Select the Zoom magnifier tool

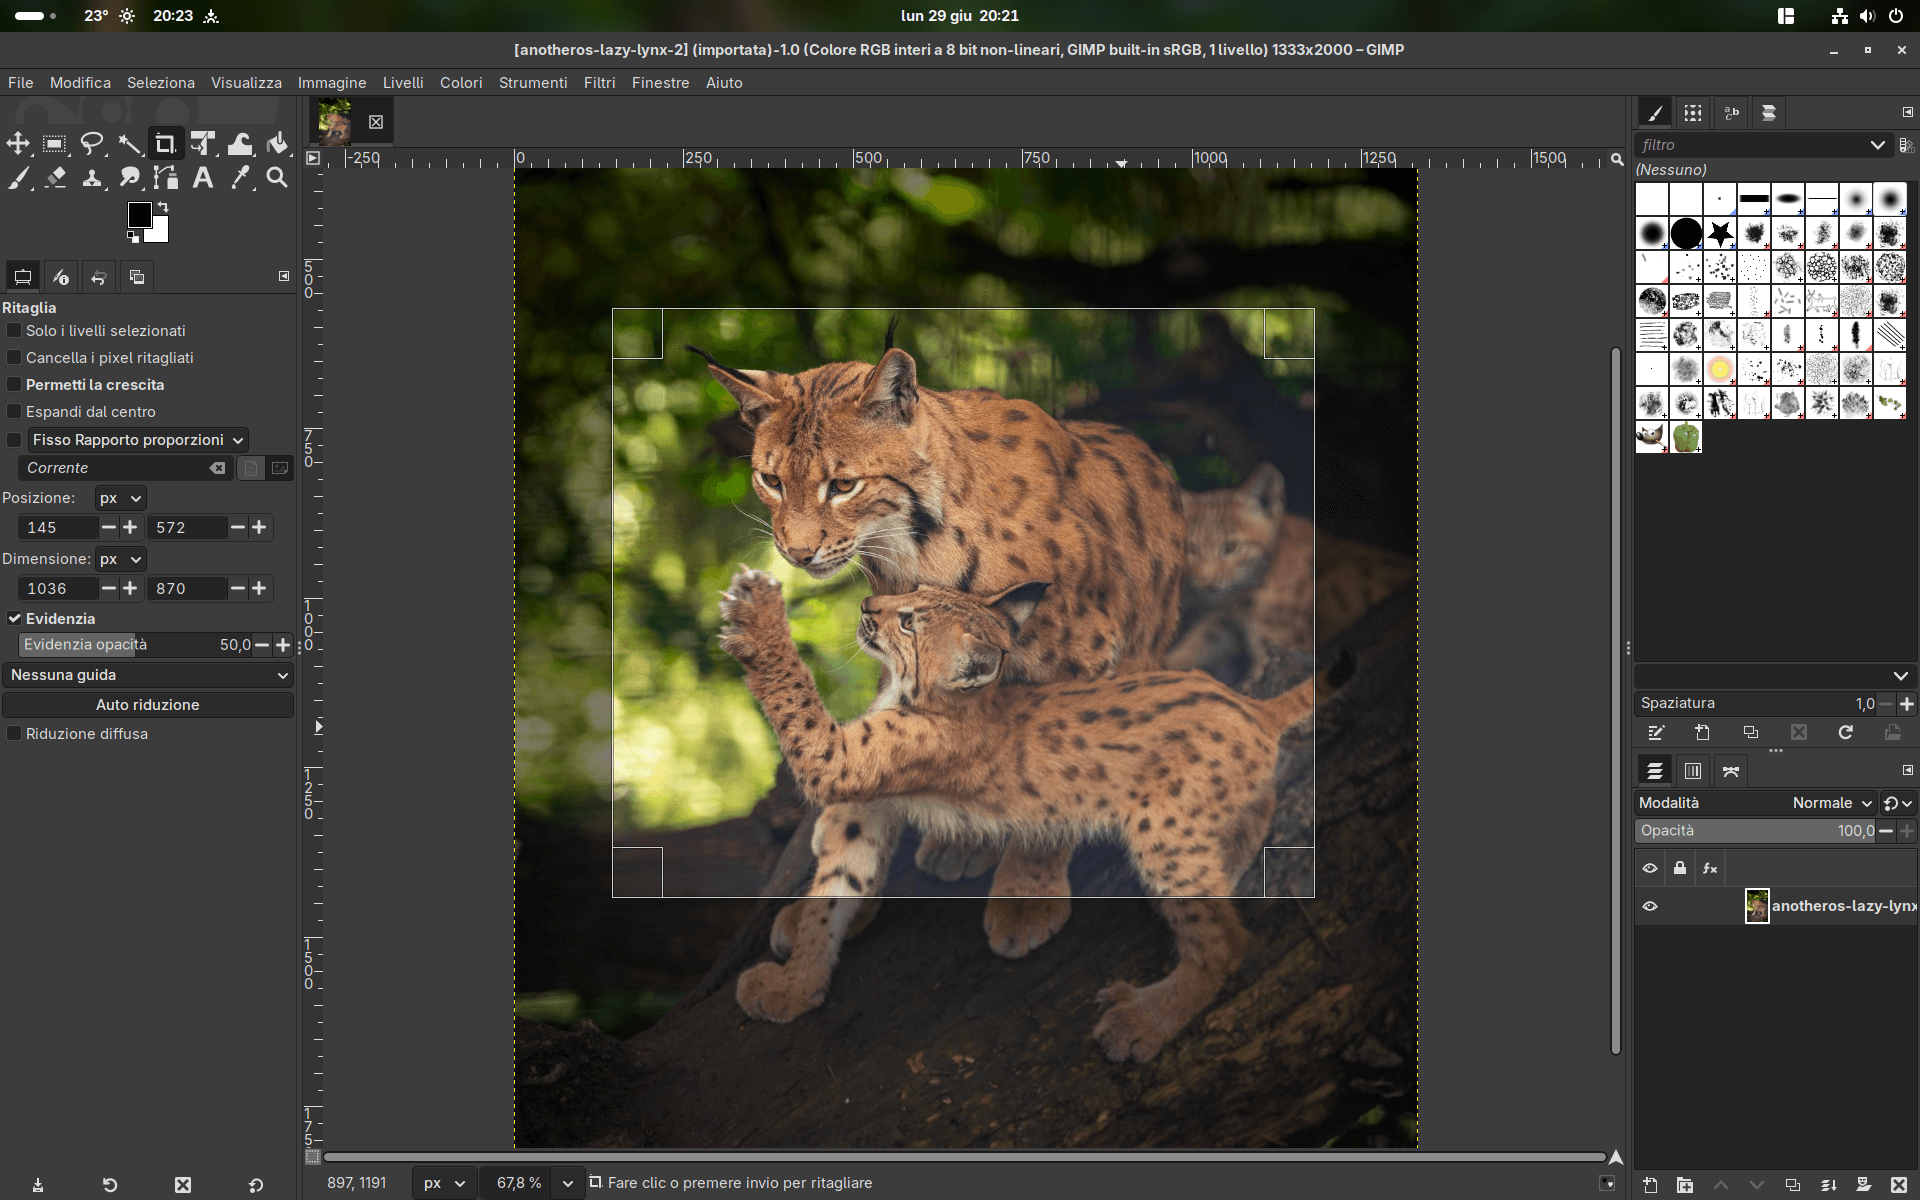click(x=277, y=178)
